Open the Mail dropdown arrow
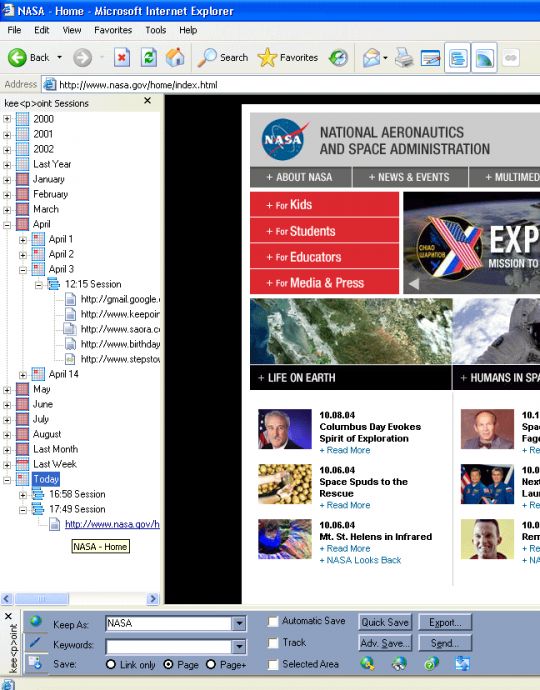The image size is (540, 690). (386, 58)
